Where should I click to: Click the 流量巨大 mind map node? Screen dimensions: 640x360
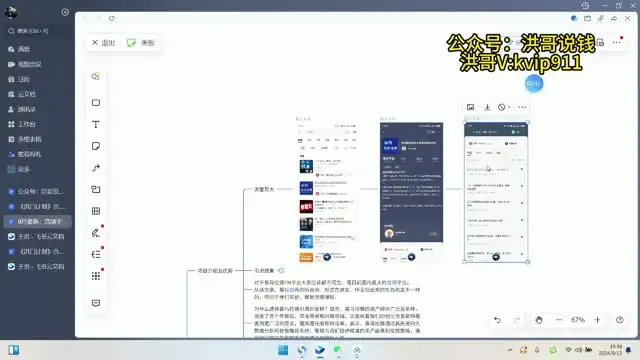tap(264, 189)
